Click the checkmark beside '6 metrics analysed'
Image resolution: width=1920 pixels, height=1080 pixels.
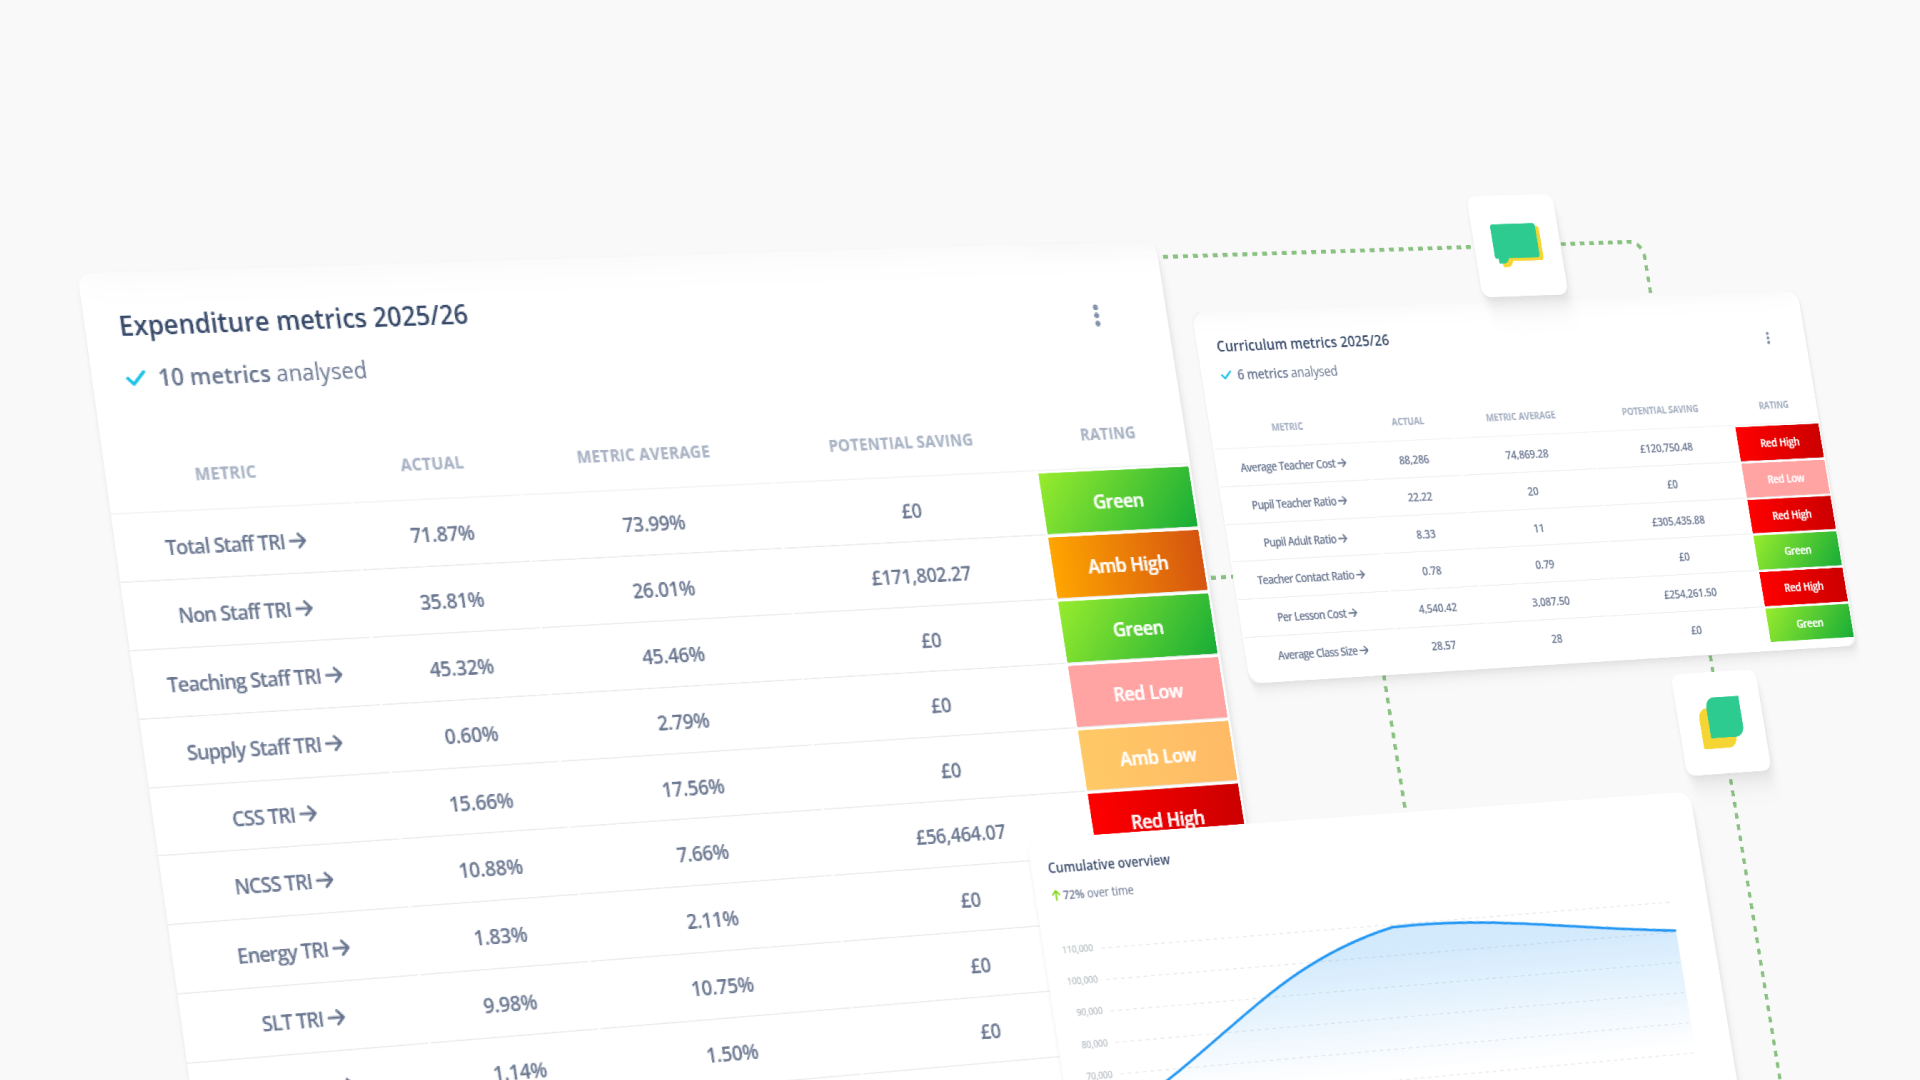pos(1226,374)
